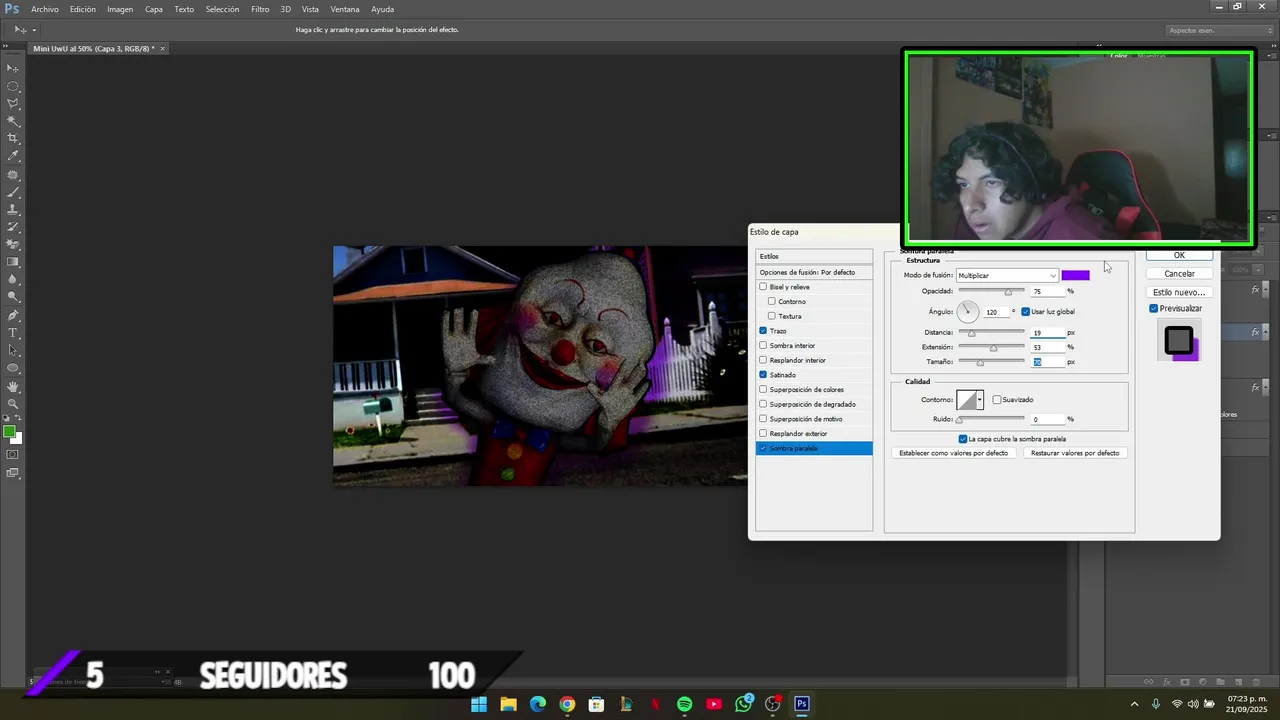This screenshot has width=1280, height=720.
Task: Toggle Usar luz global checkbox
Action: coord(1026,311)
